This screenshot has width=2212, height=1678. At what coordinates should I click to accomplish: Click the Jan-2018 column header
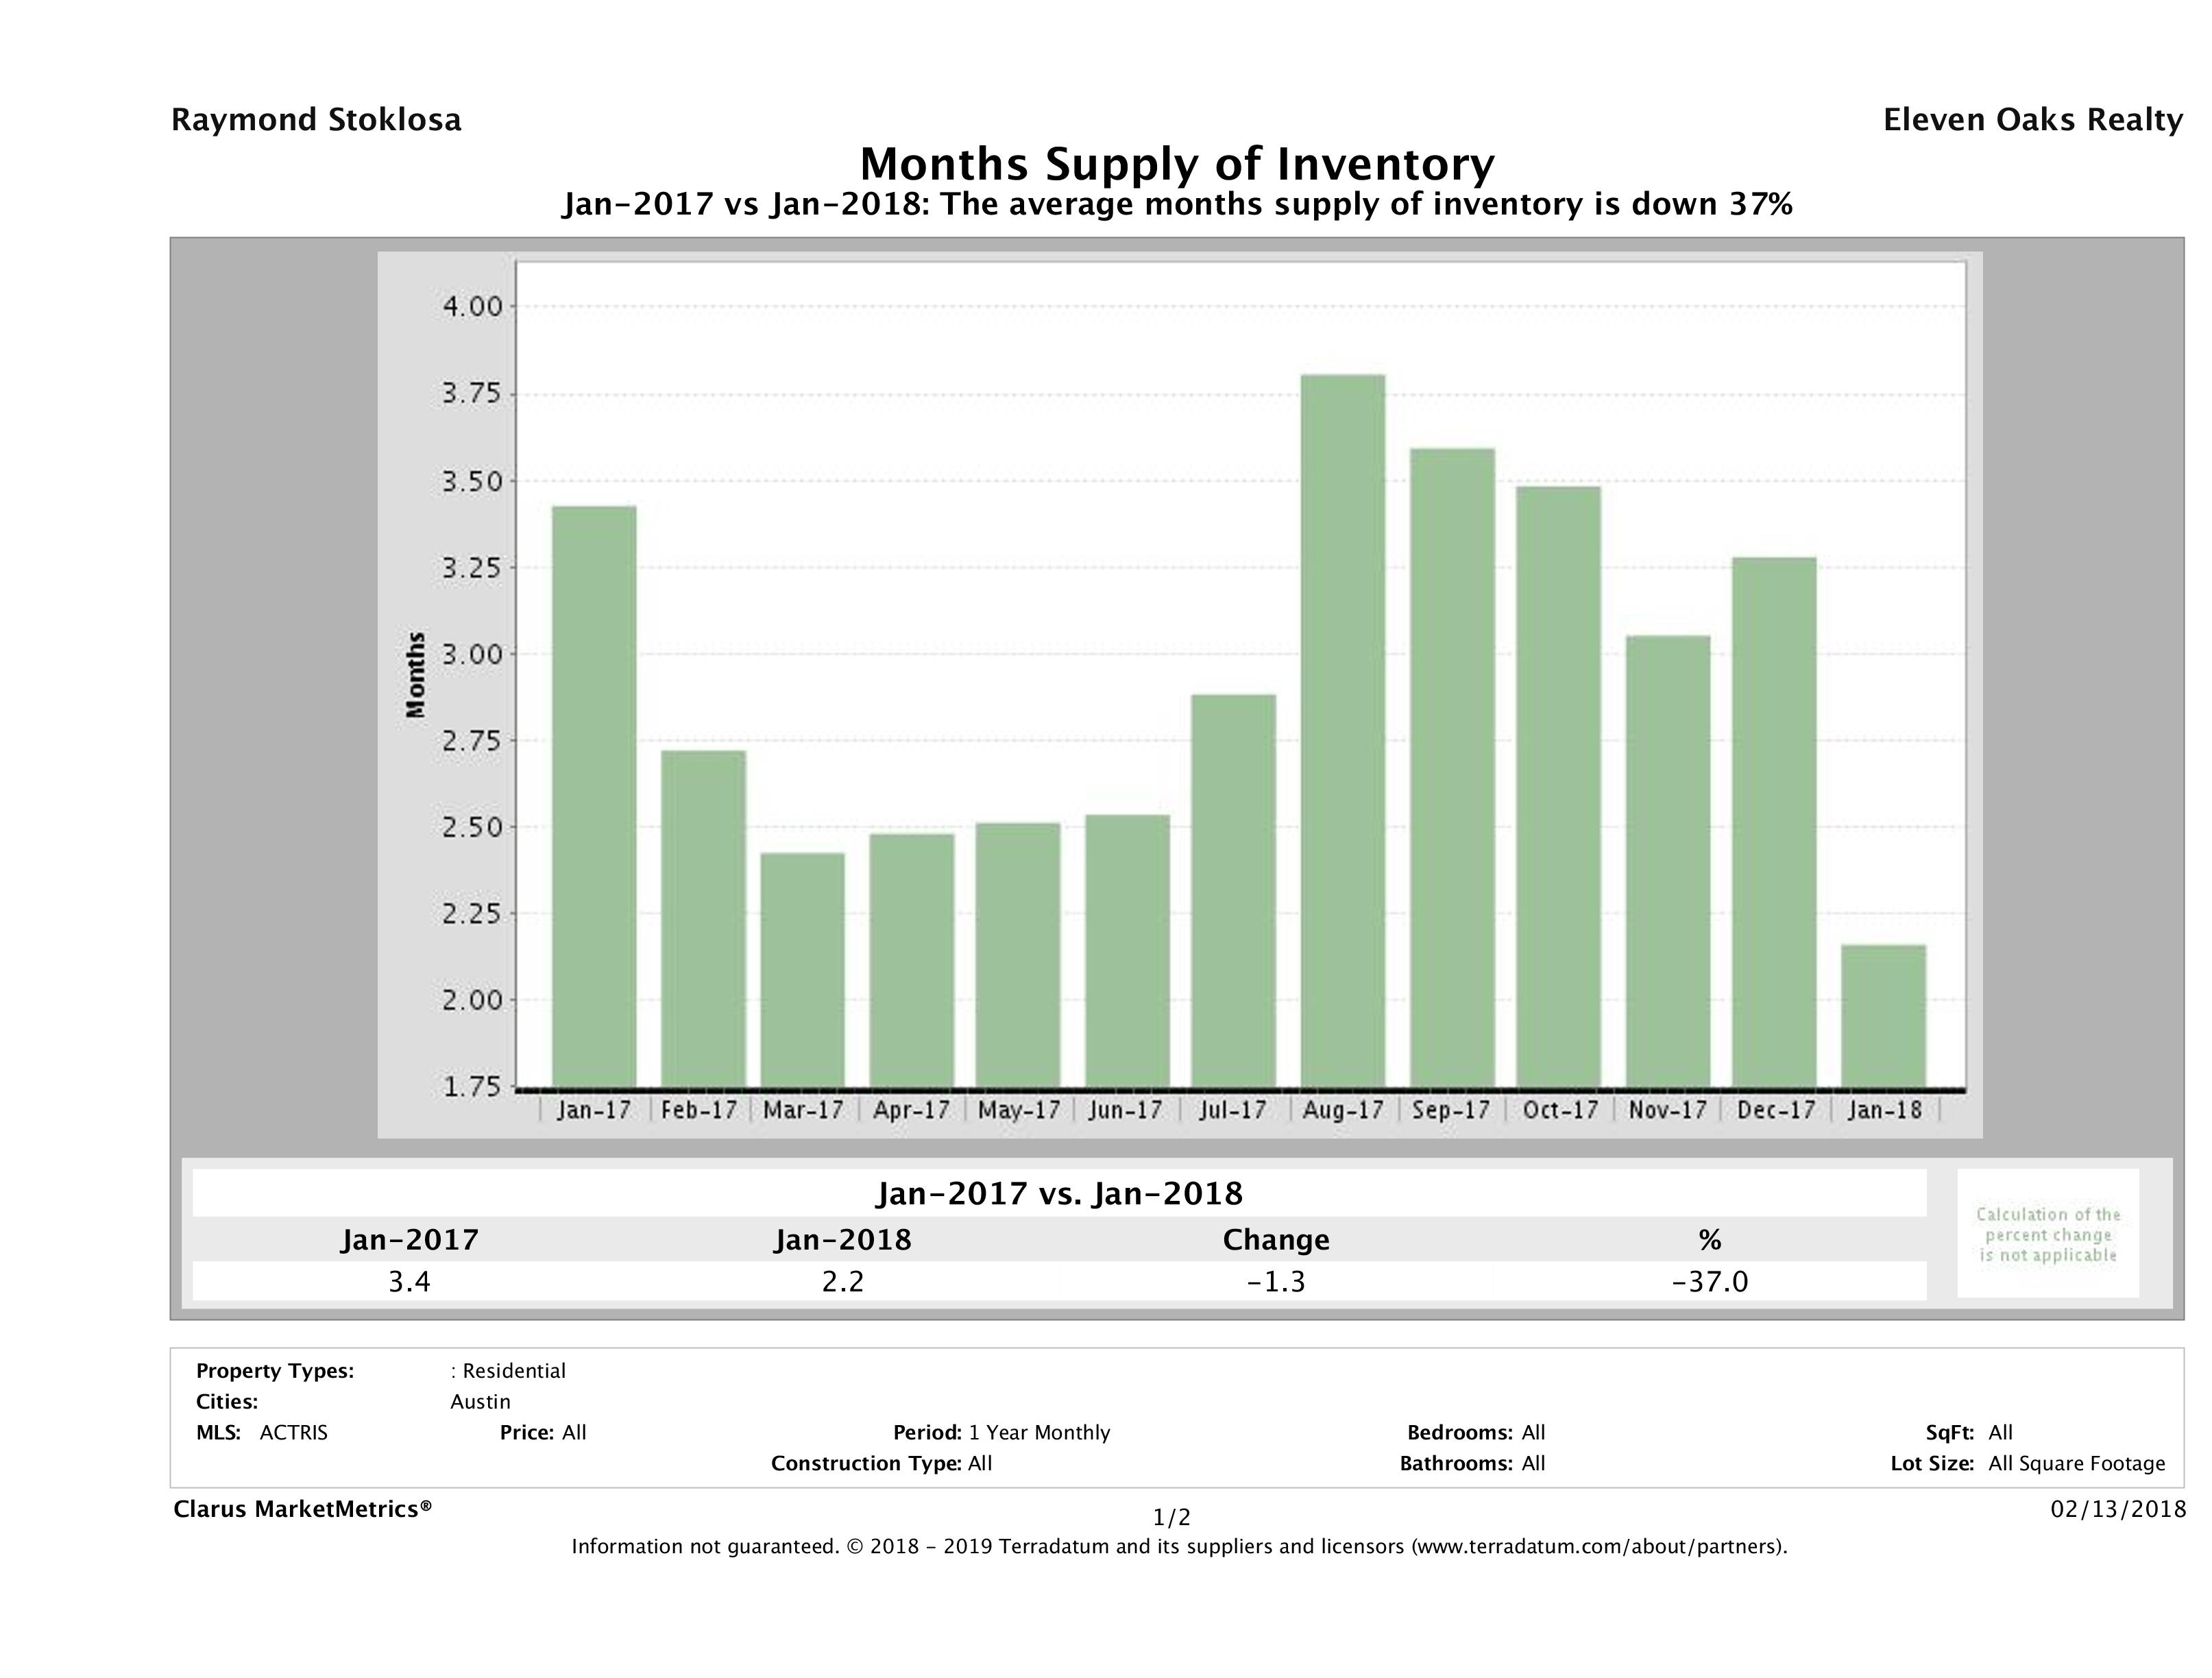point(843,1240)
